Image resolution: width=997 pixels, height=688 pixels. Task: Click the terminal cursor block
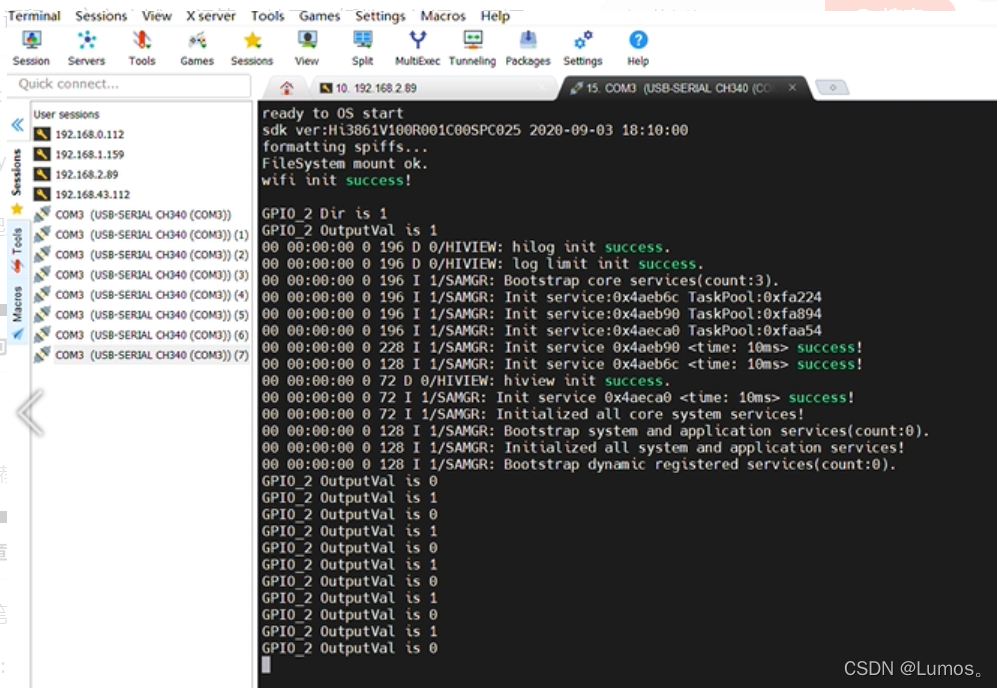(266, 664)
